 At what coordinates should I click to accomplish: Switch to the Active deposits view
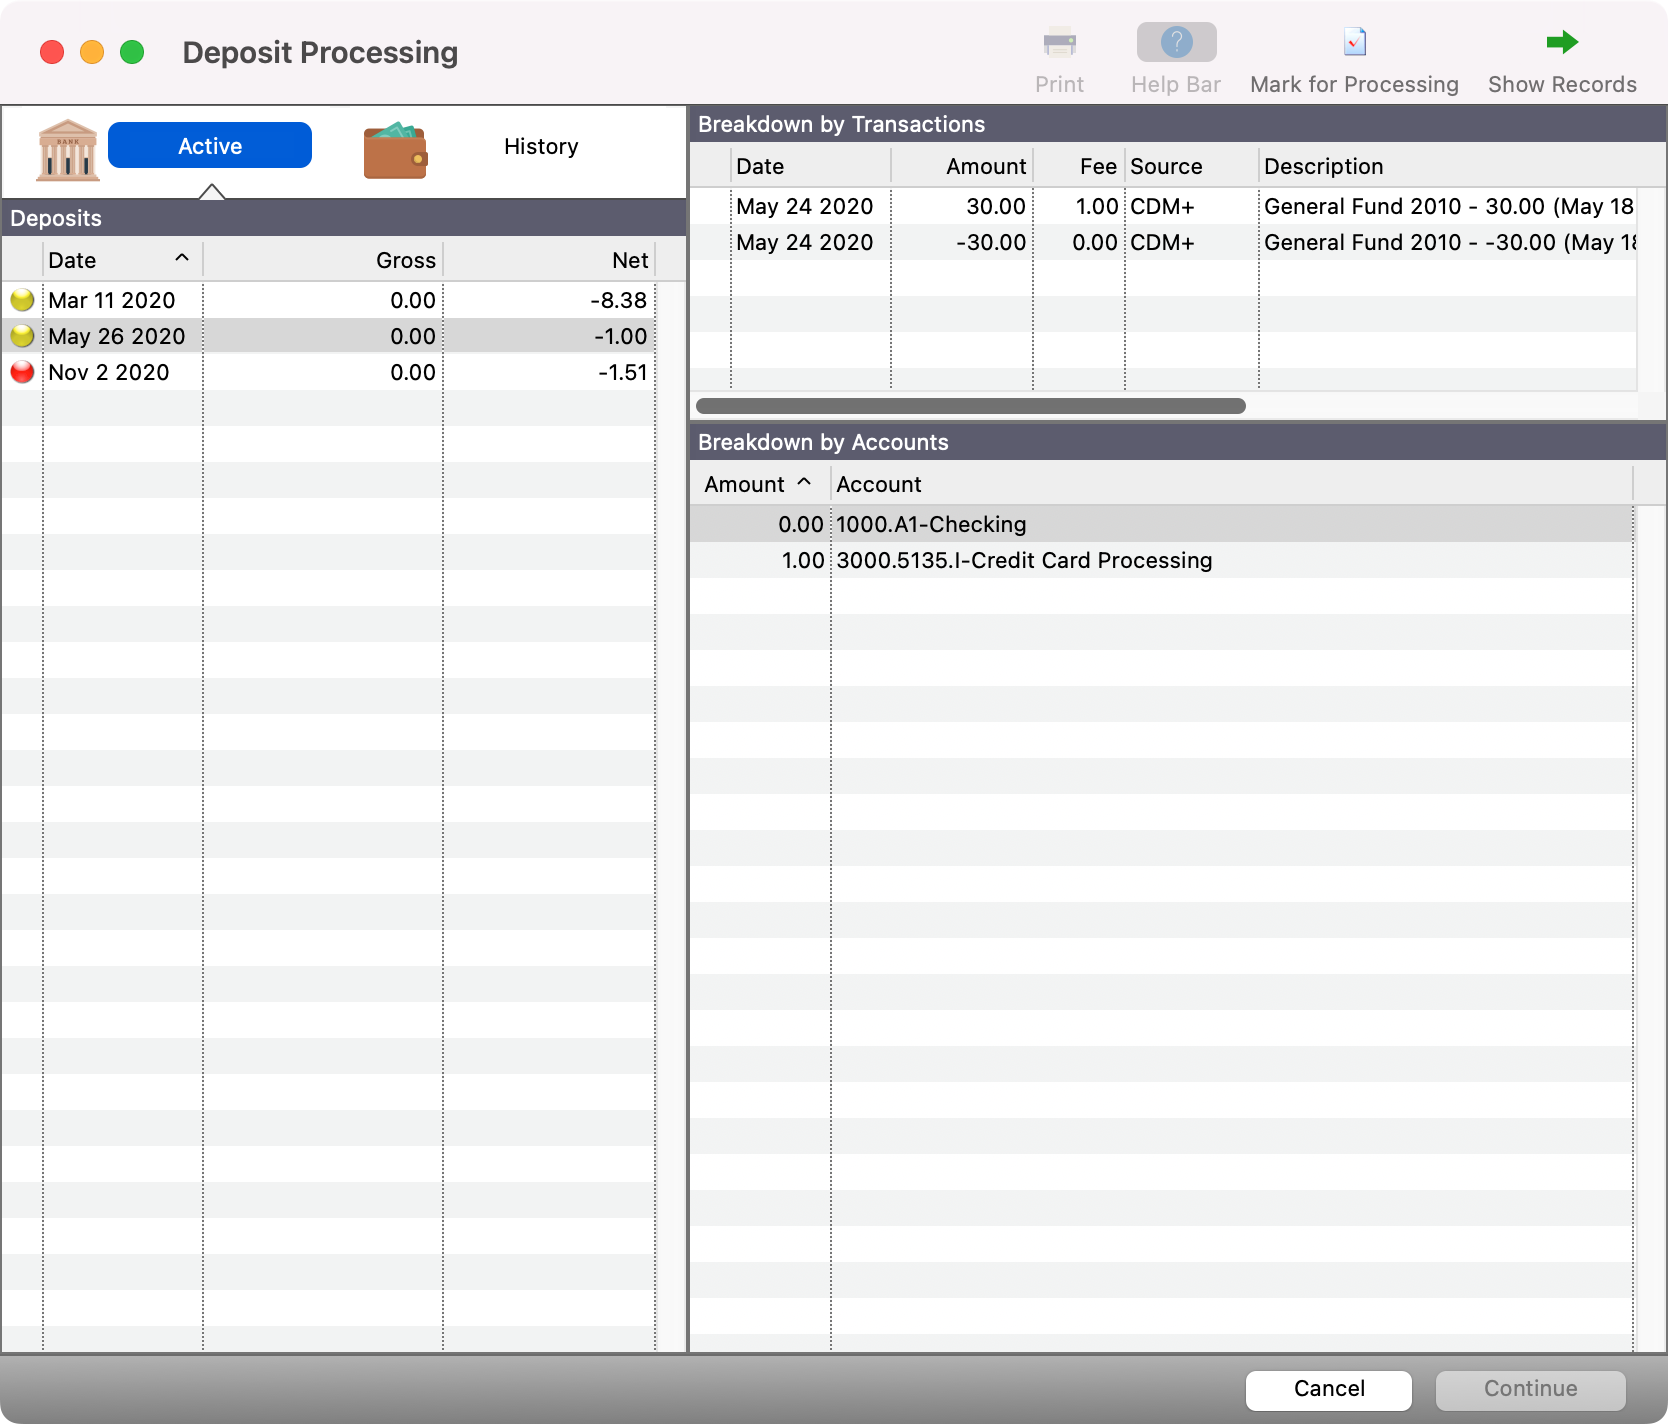[x=210, y=145]
